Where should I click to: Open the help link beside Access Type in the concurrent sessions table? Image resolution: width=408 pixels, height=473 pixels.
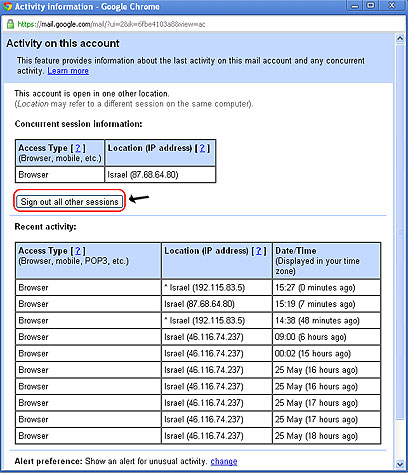tap(78, 148)
